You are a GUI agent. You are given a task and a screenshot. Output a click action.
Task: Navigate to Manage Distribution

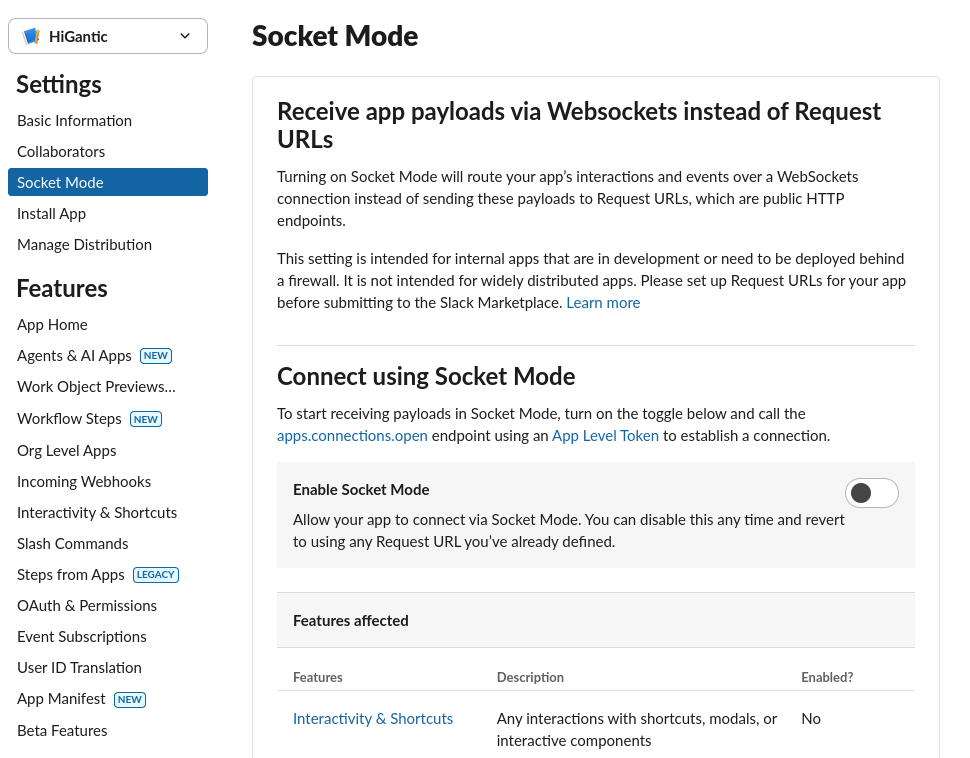[84, 244]
